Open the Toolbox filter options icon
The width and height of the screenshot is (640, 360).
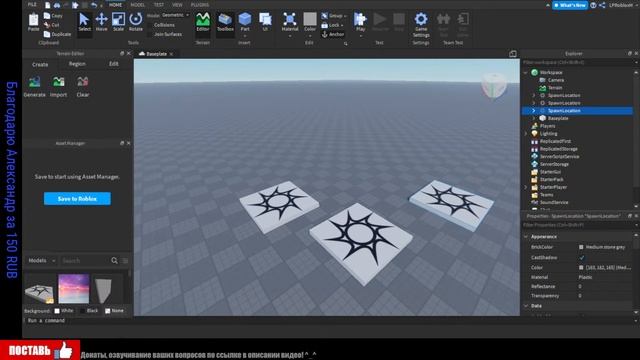click(125, 260)
